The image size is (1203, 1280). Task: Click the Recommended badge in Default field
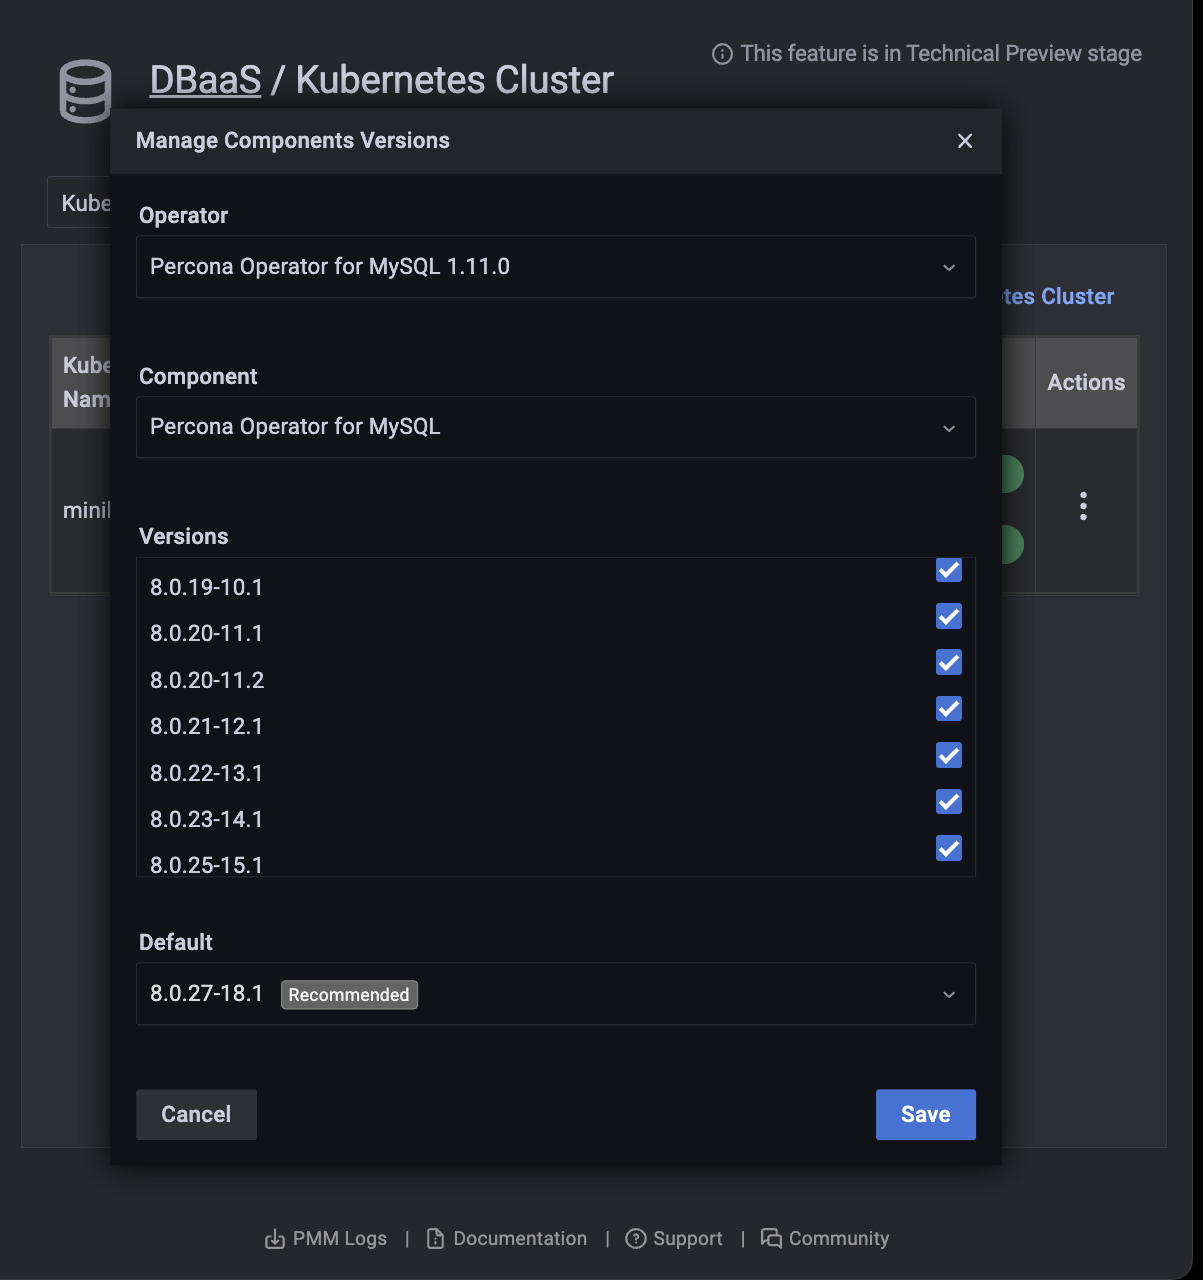click(x=349, y=995)
